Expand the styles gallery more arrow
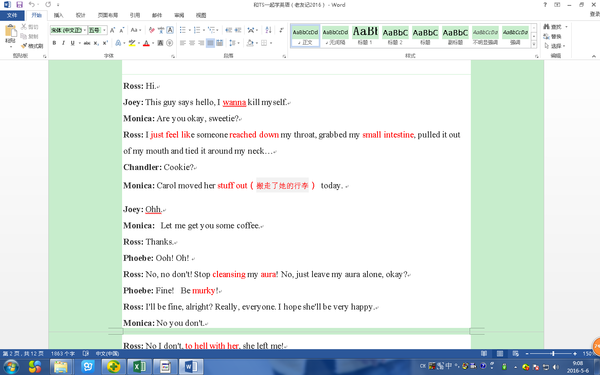600x375 pixels. 534,44
